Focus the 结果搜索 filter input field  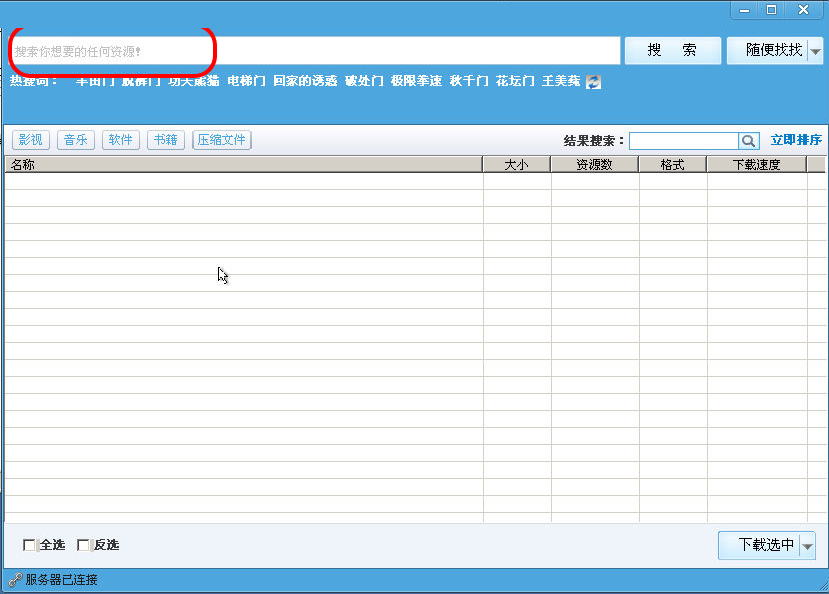(x=684, y=141)
